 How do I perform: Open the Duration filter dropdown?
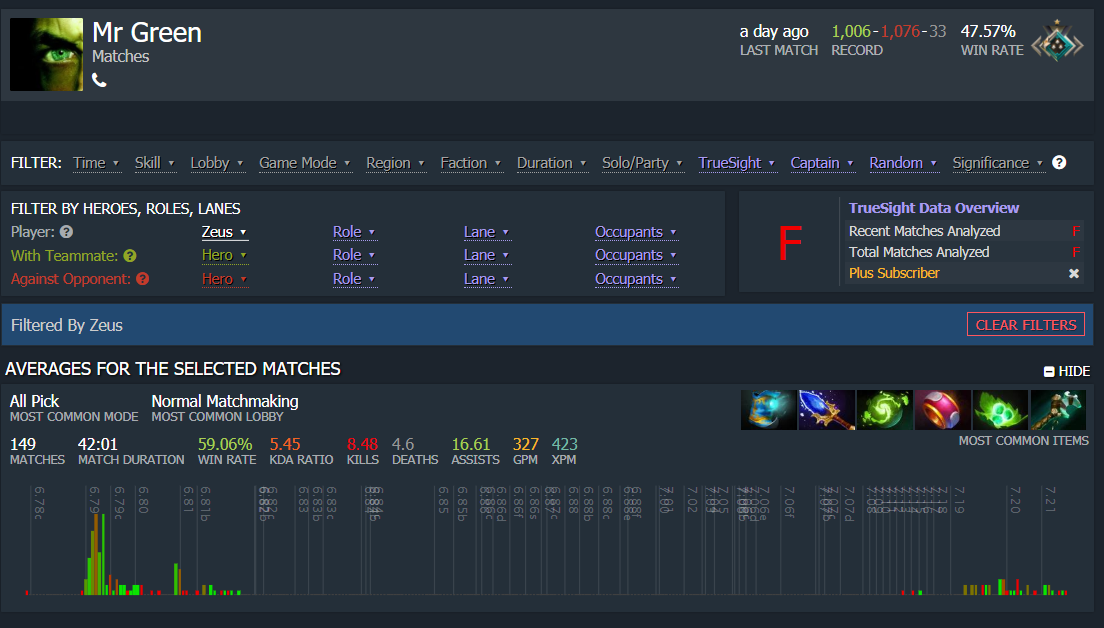(x=551, y=163)
